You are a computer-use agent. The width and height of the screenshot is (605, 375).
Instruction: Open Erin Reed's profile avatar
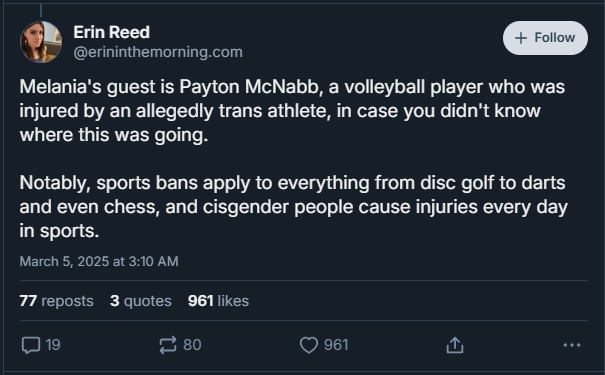point(41,42)
